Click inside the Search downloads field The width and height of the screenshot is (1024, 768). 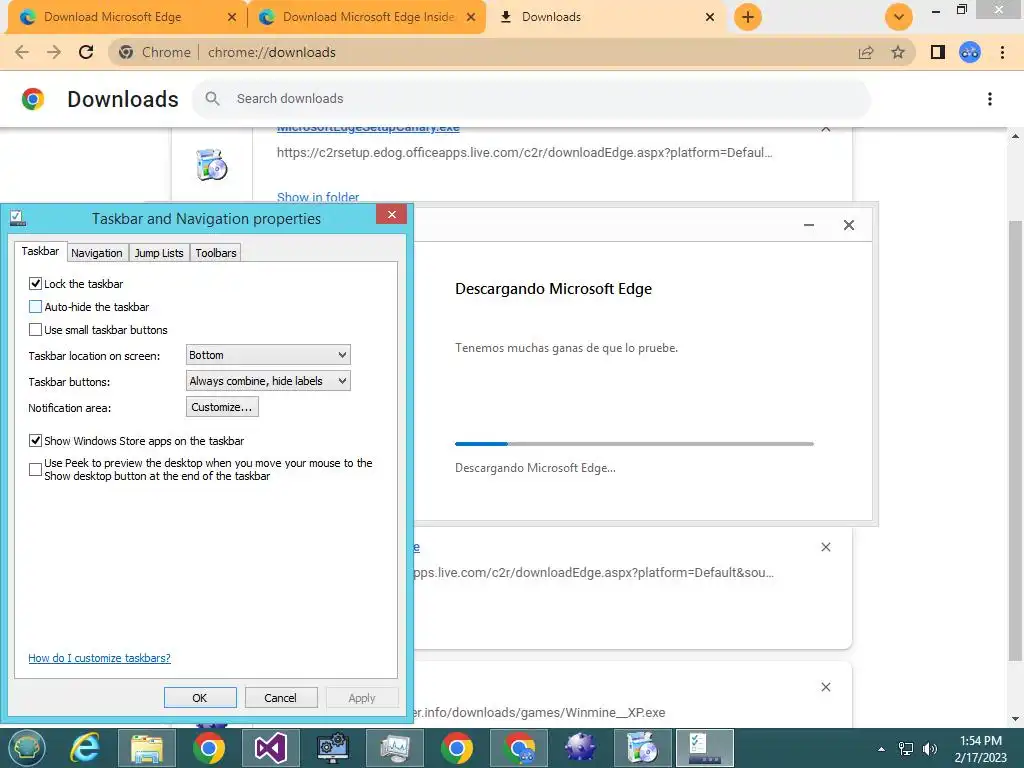[531, 99]
